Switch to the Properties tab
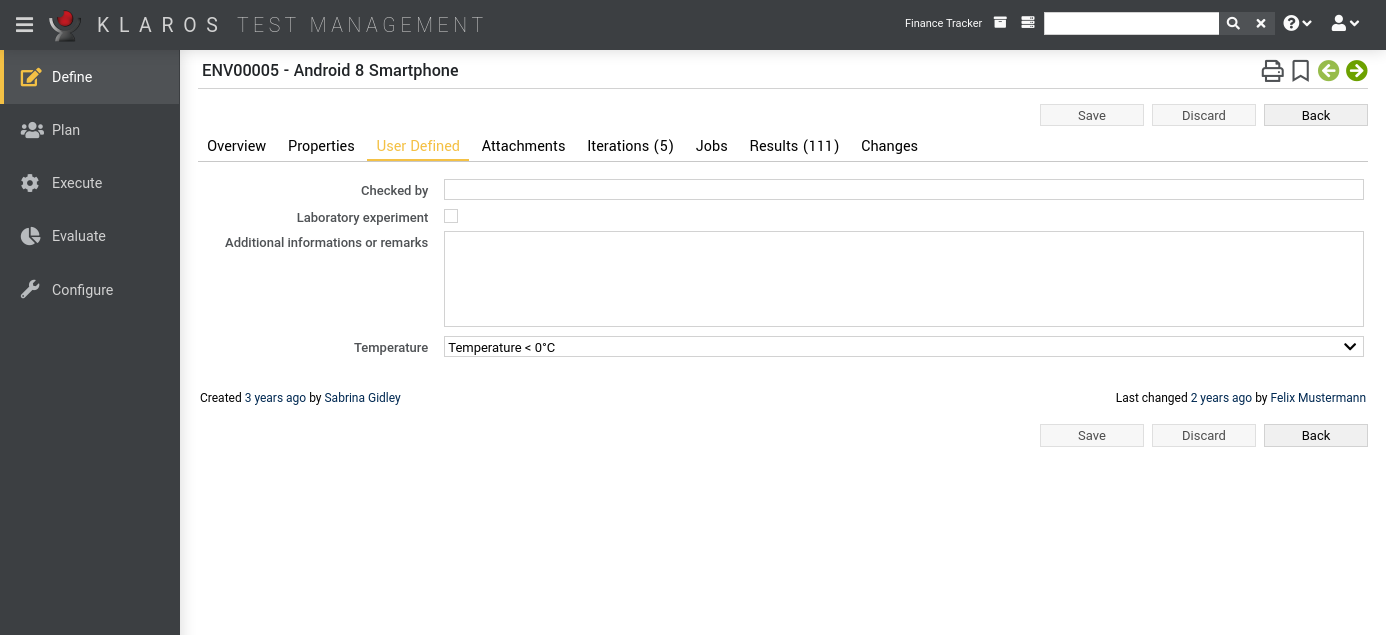This screenshot has height=635, width=1386. pyautogui.click(x=321, y=146)
